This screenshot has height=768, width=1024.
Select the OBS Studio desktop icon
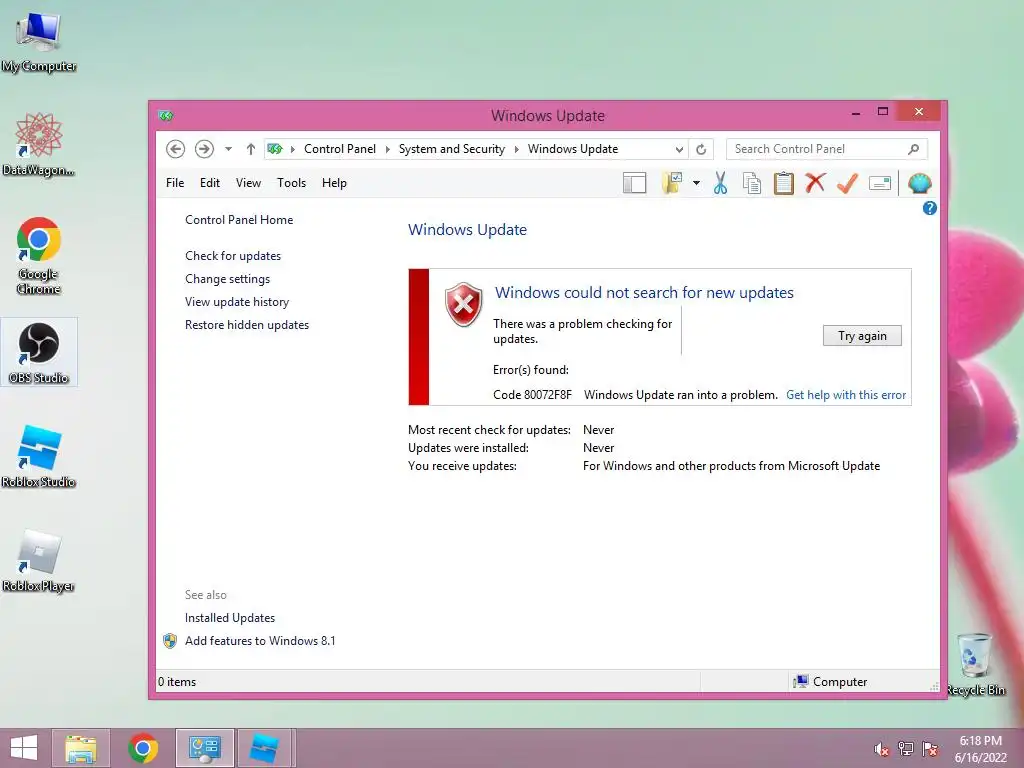(39, 353)
